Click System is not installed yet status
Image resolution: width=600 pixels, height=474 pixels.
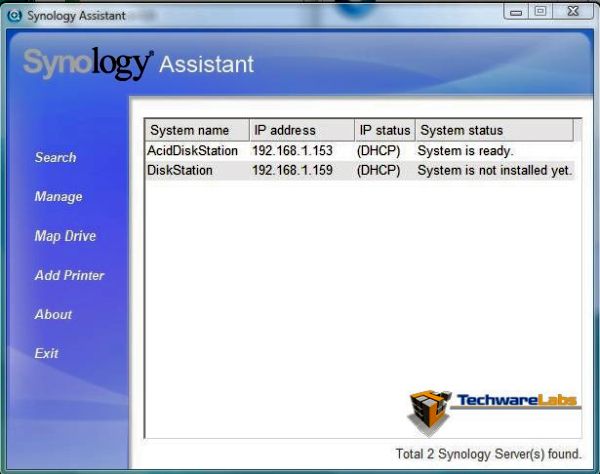(495, 170)
